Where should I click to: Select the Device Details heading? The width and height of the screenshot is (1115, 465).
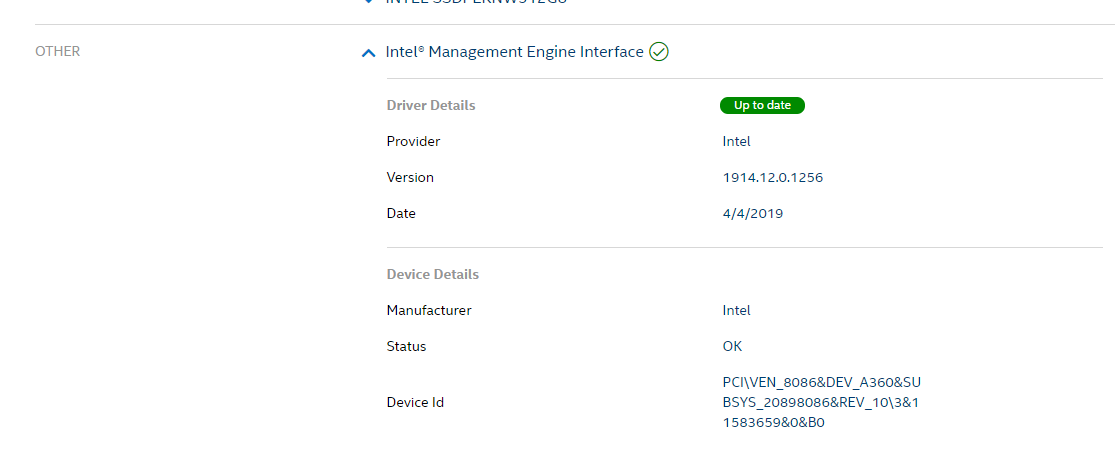pos(432,274)
